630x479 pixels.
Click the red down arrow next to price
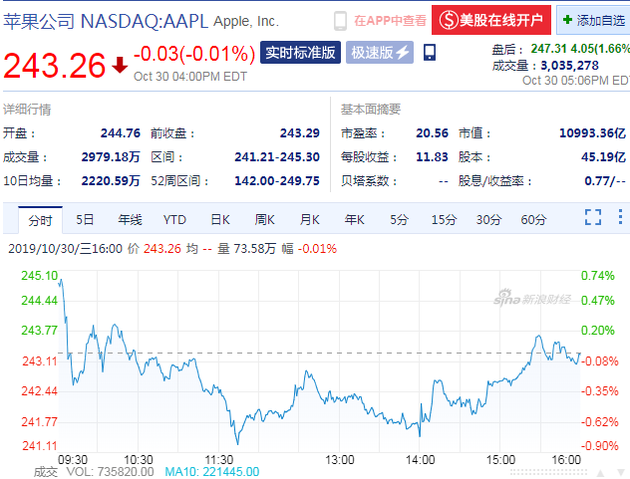[x=120, y=65]
